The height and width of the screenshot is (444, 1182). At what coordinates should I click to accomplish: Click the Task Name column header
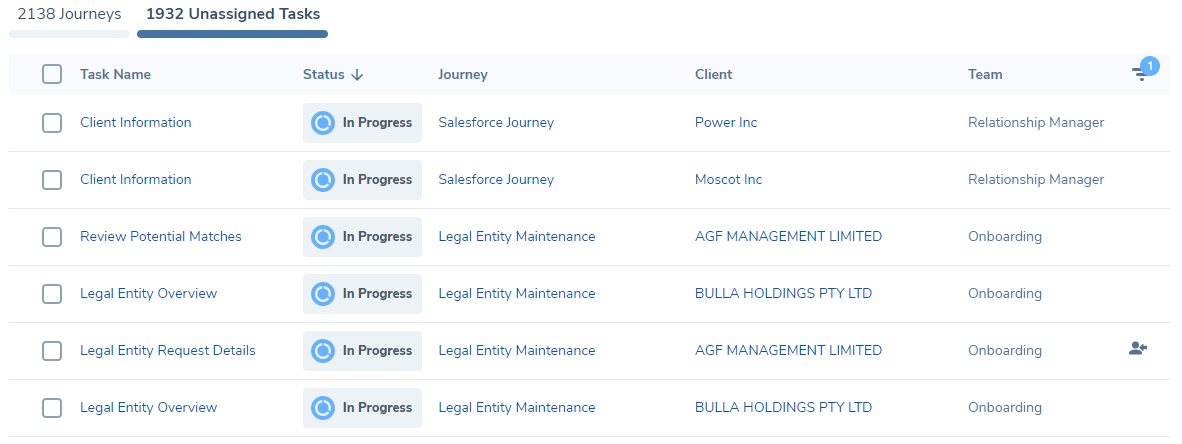(115, 75)
